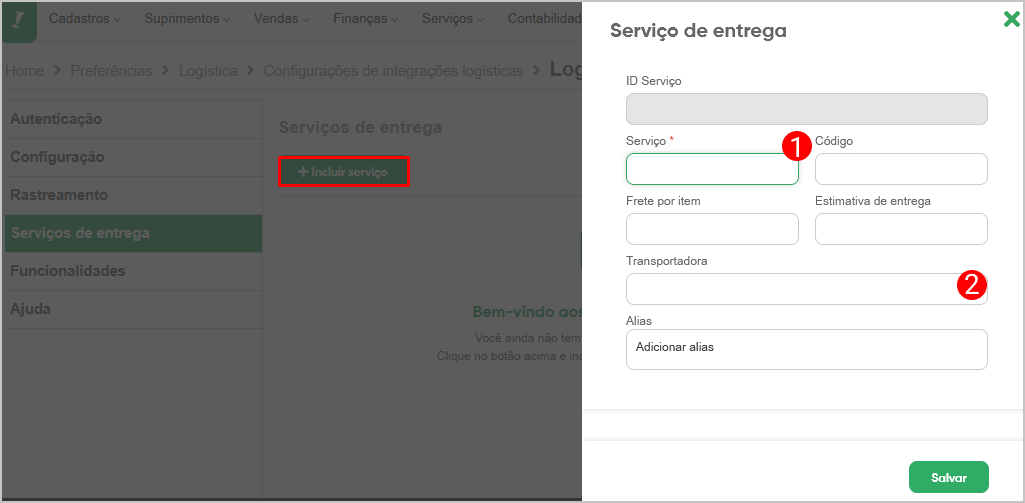
Task: Open the Preferências breadcrumb link
Action: click(111, 71)
